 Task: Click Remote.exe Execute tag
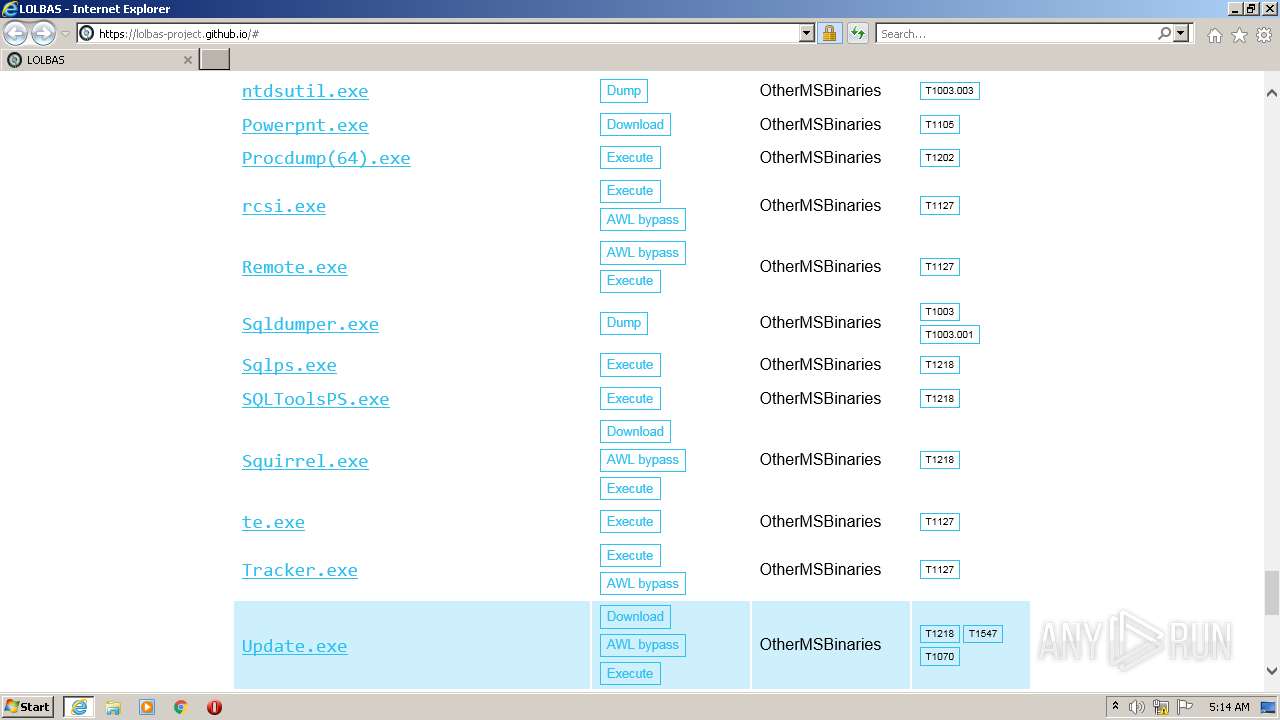[630, 281]
